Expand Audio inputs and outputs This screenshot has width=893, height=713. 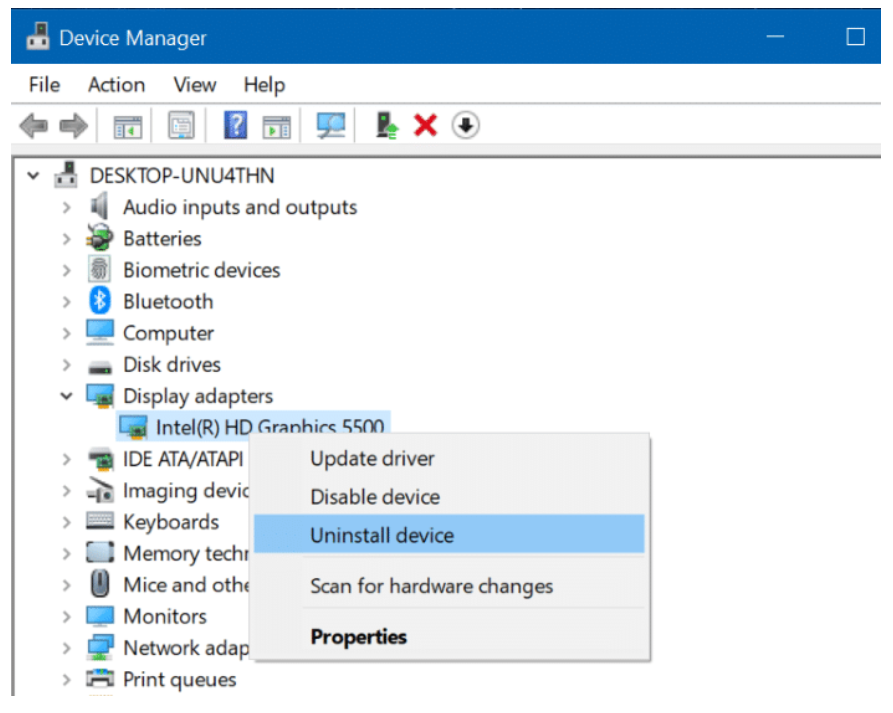point(67,207)
